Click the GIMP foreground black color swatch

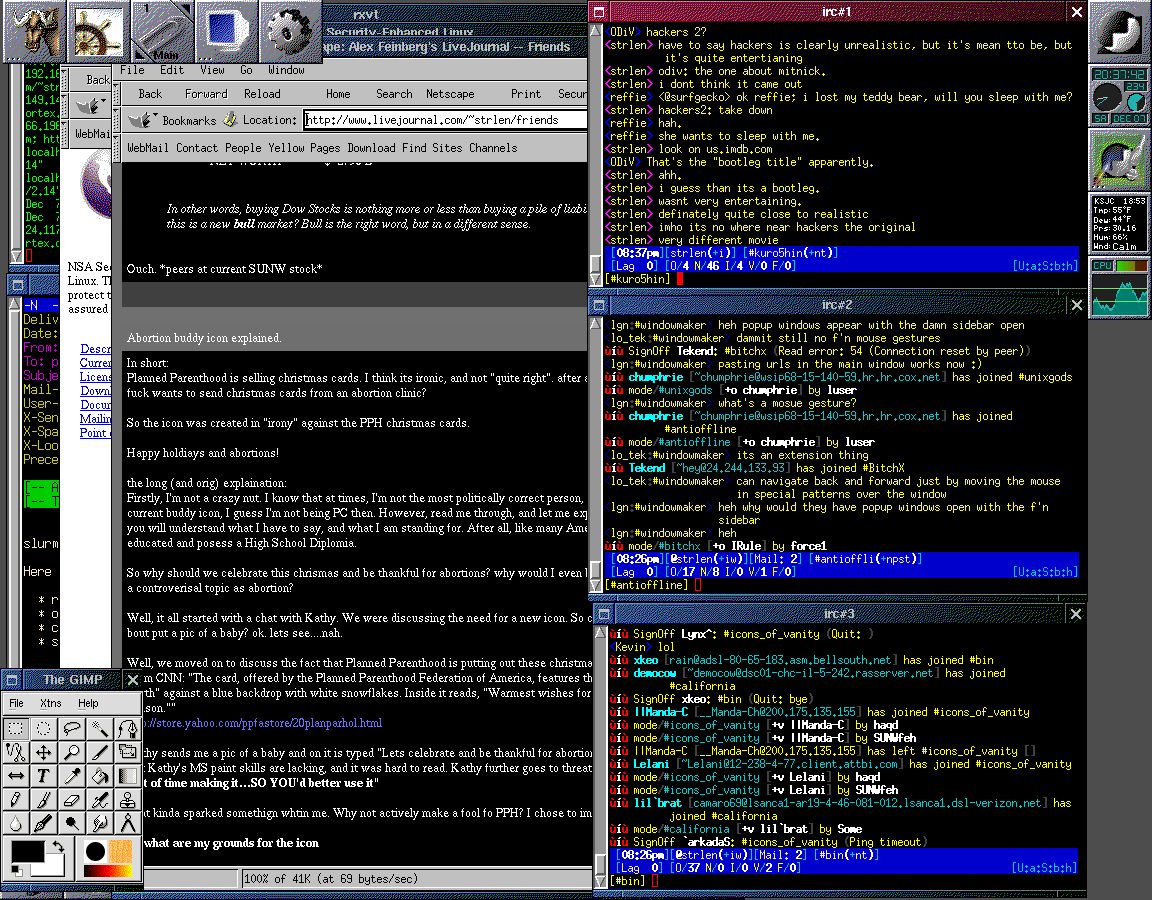click(27, 852)
